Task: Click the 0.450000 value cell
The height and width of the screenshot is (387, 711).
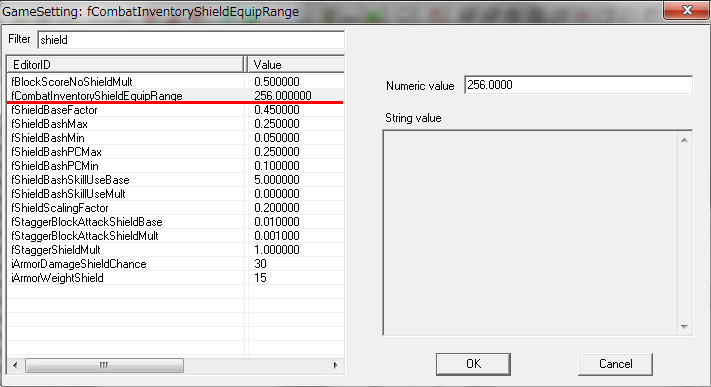Action: pyautogui.click(x=277, y=110)
